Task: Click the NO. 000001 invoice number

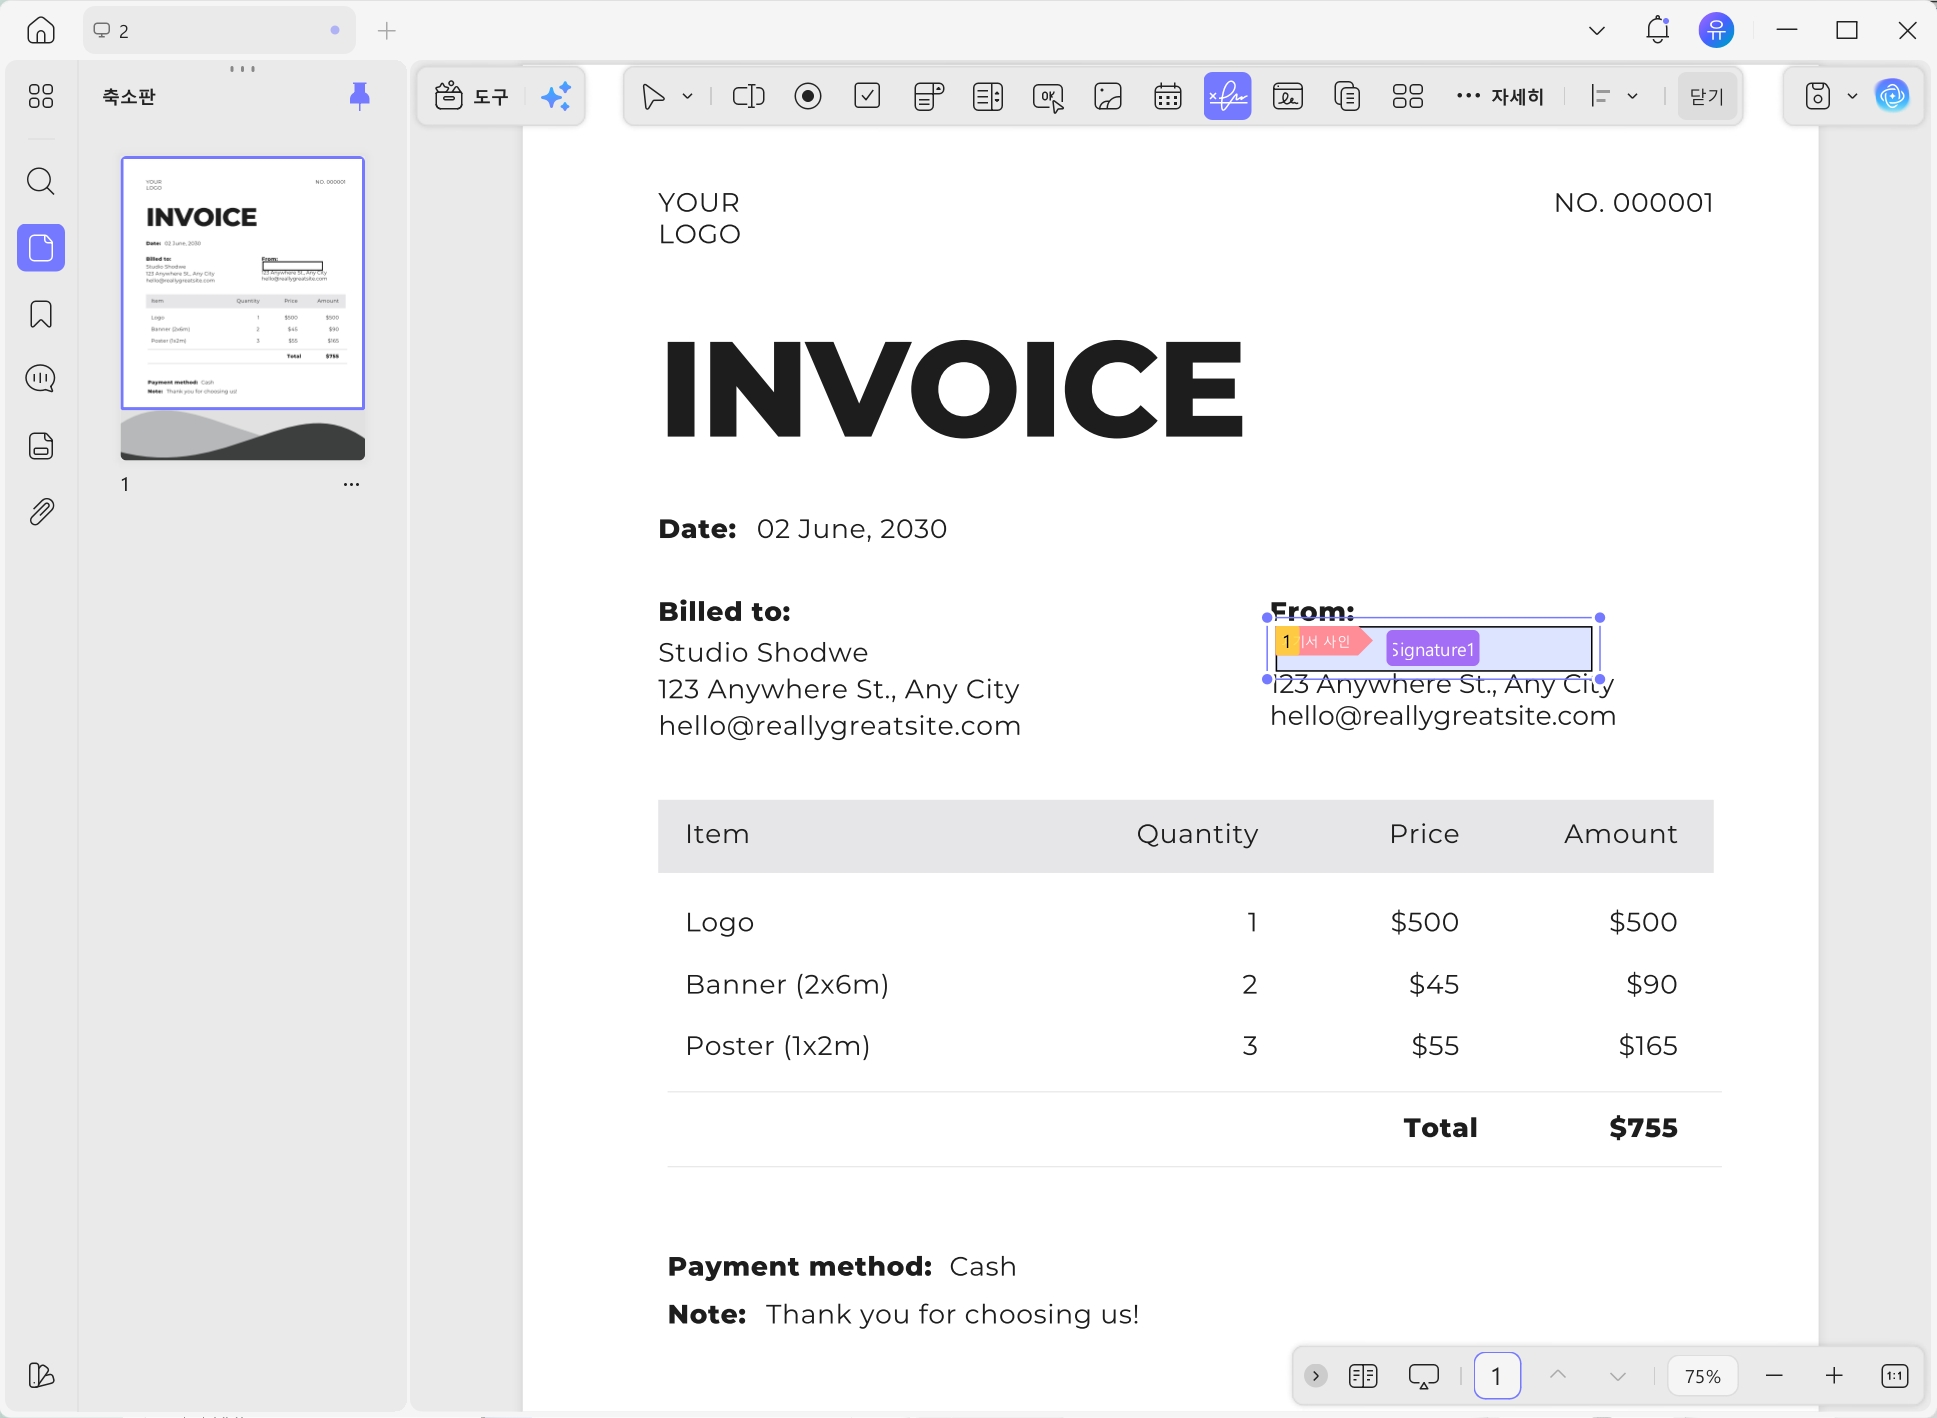Action: pos(1634,203)
